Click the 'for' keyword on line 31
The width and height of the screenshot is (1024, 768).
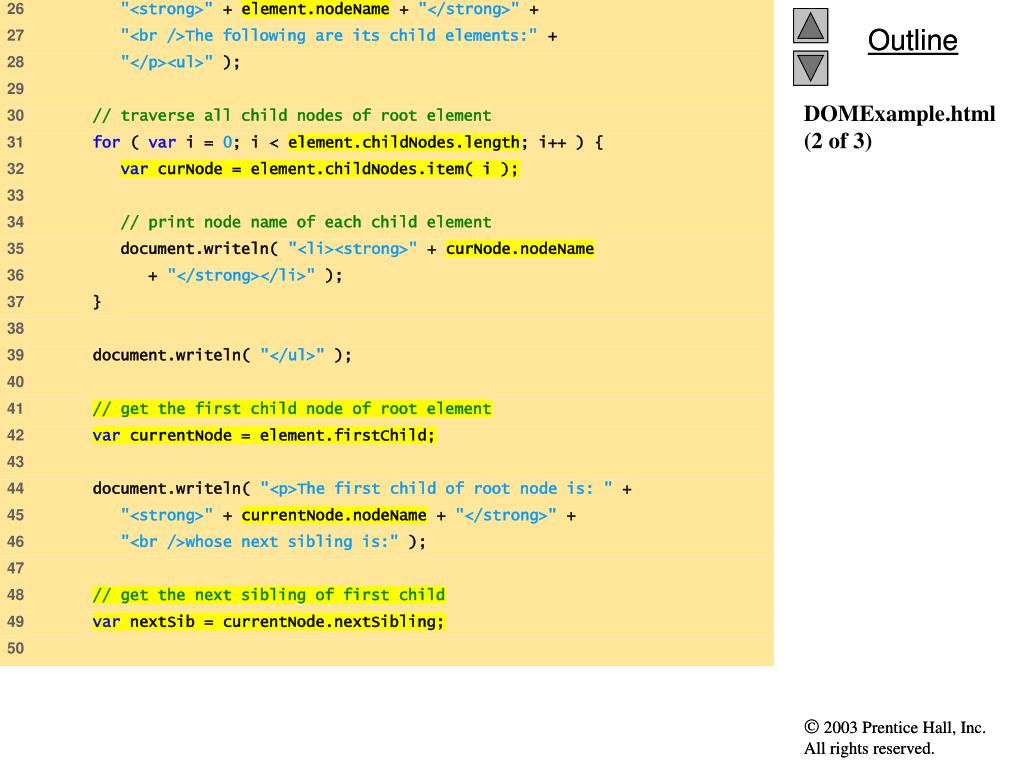coord(106,142)
